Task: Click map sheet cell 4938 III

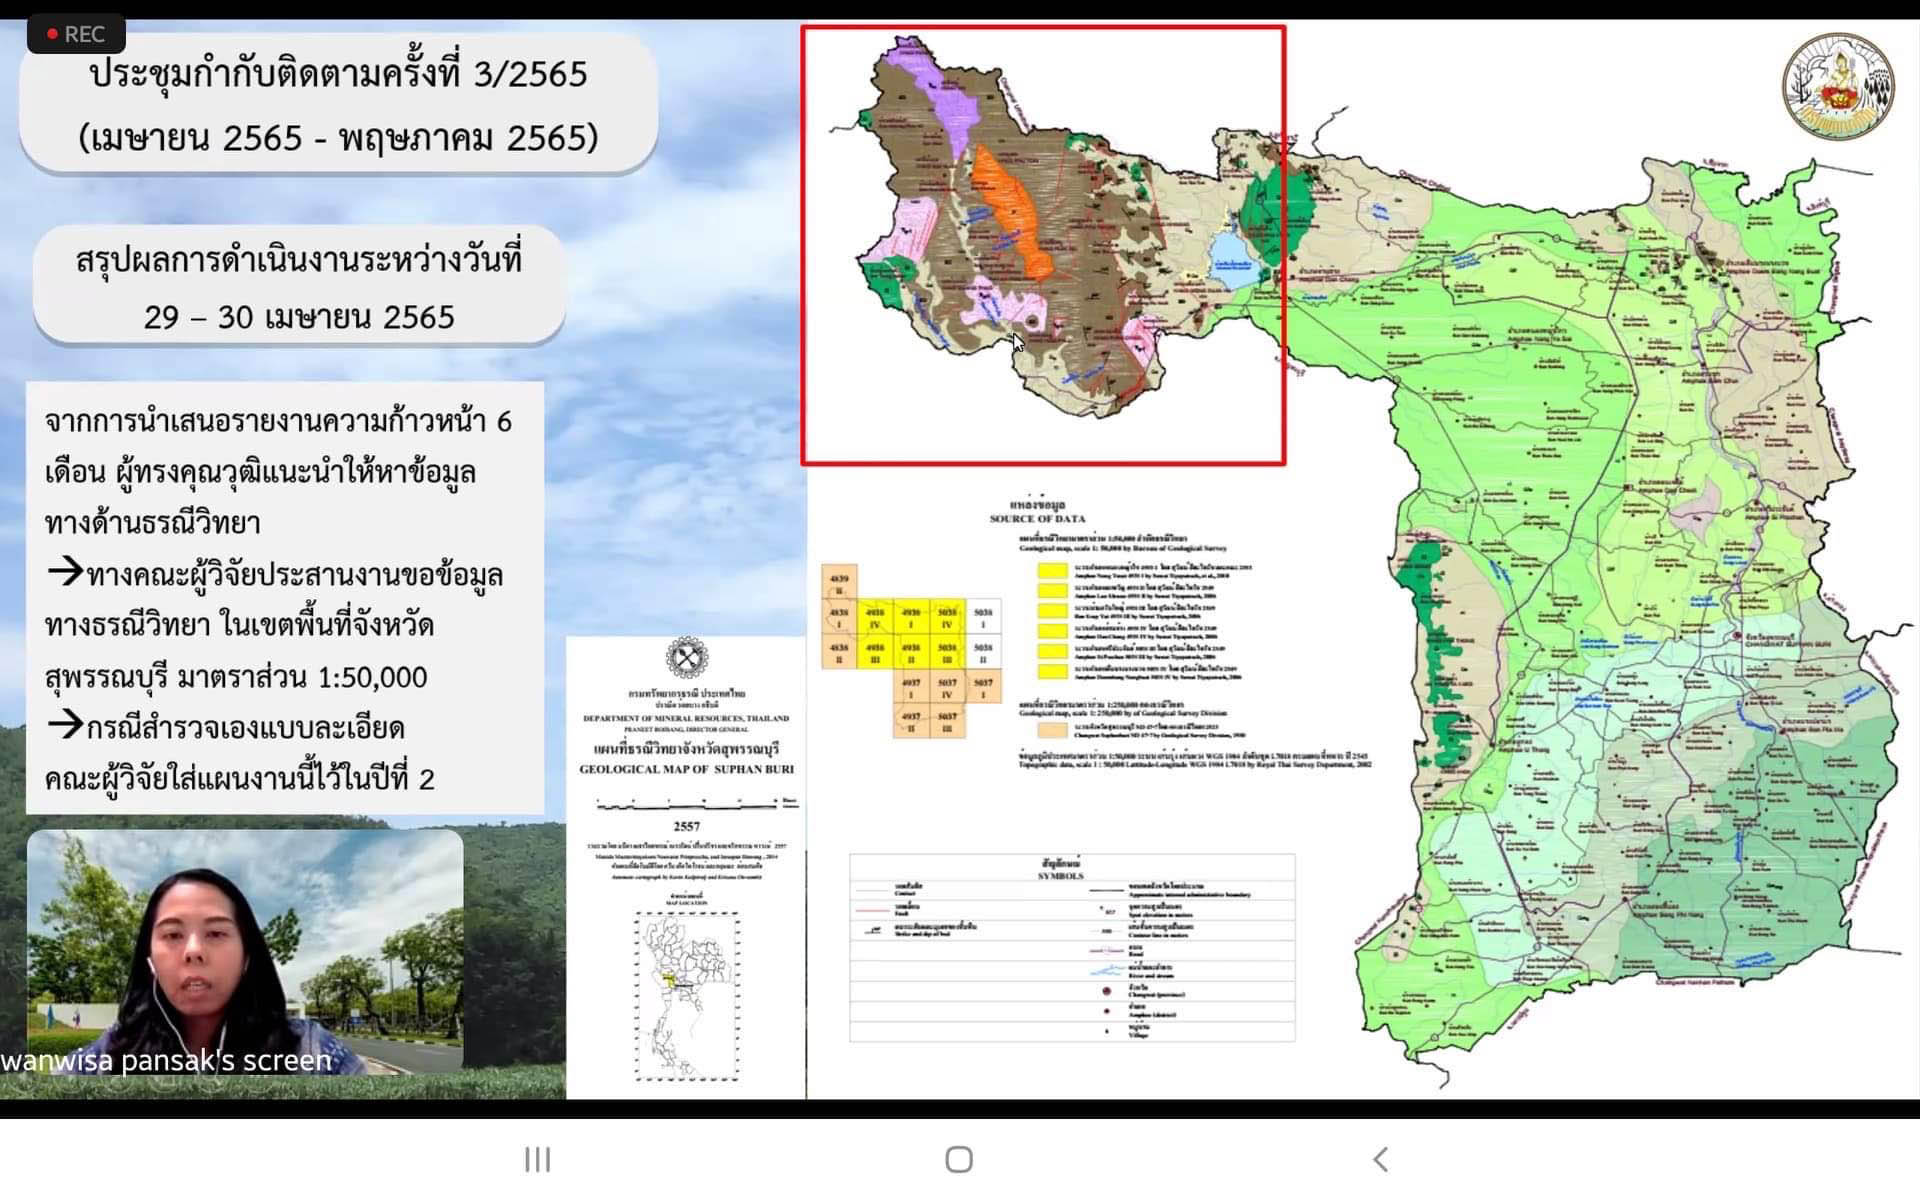Action: click(x=874, y=653)
